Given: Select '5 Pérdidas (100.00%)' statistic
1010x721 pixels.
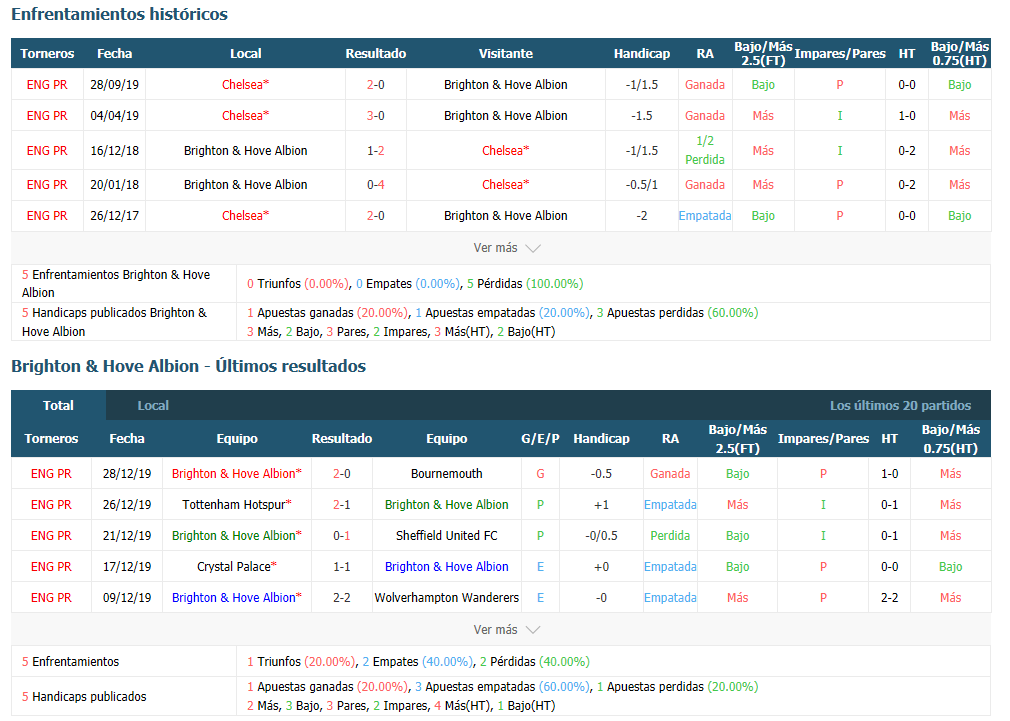Looking at the screenshot, I should click(525, 284).
